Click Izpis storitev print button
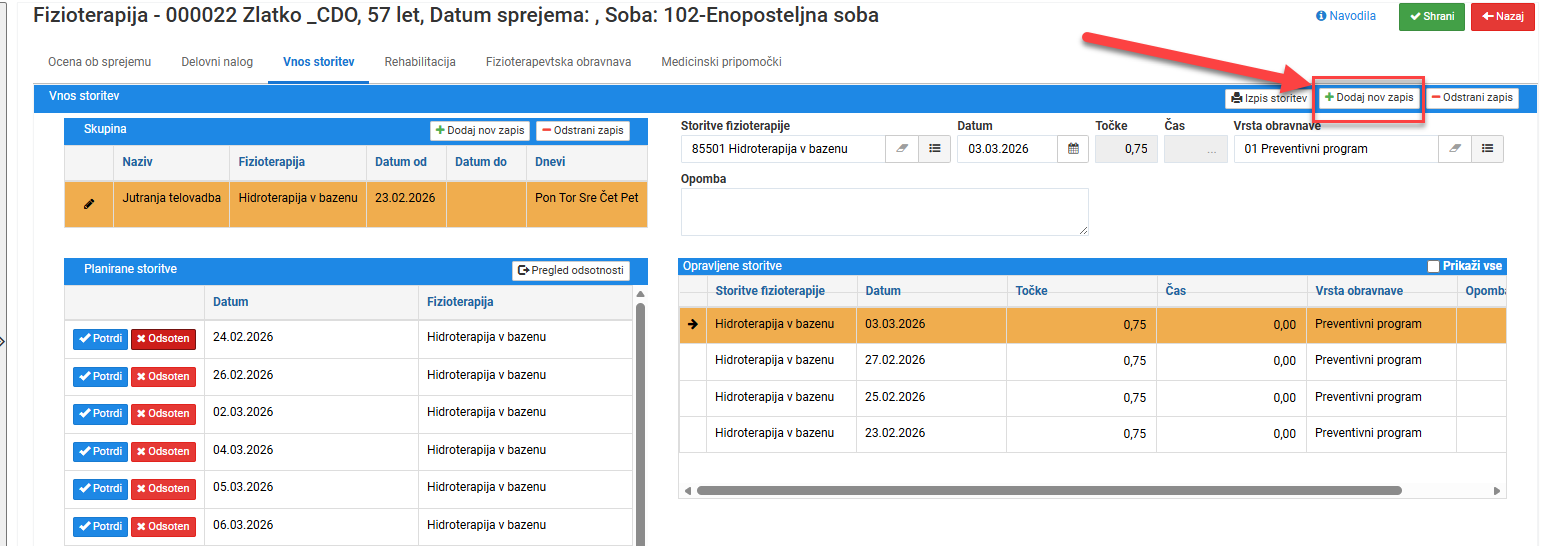The height and width of the screenshot is (546, 1541). coord(1268,98)
